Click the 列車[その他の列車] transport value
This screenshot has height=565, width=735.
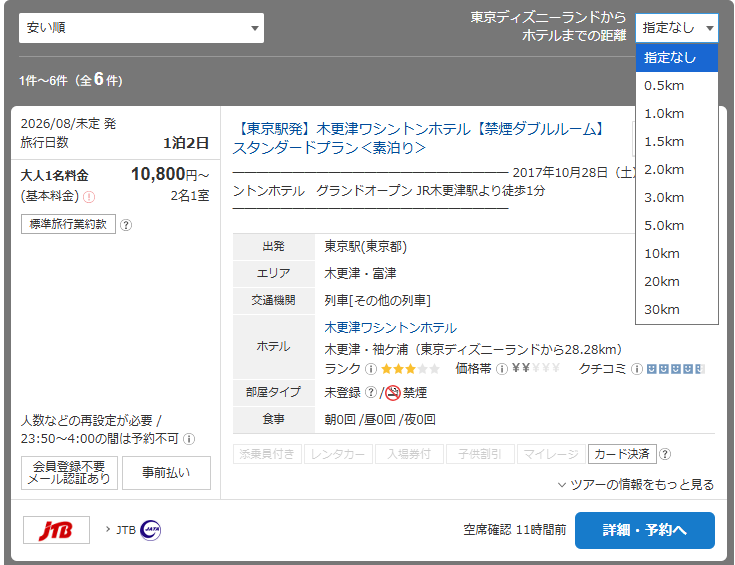pos(377,301)
